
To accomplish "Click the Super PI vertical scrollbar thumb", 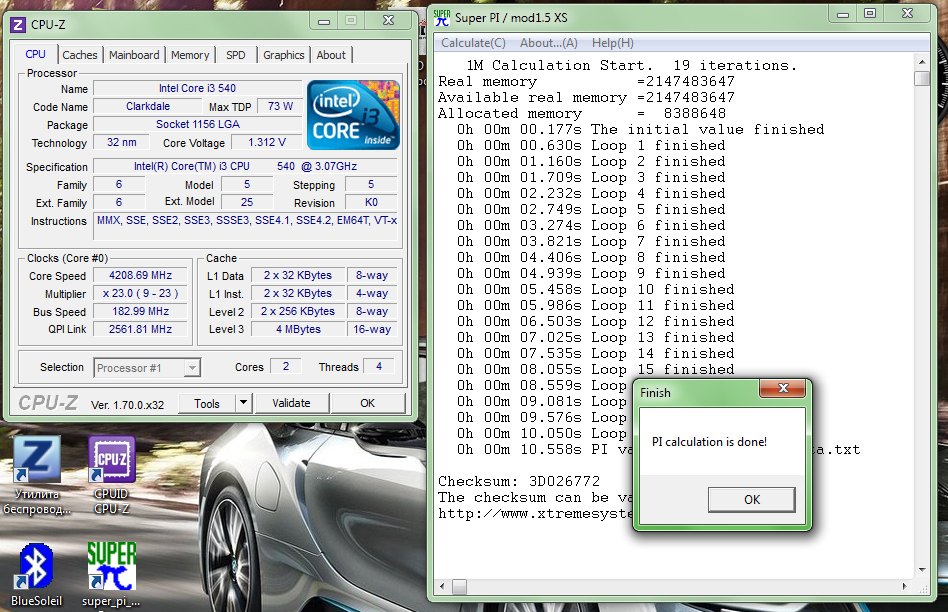I will click(921, 79).
